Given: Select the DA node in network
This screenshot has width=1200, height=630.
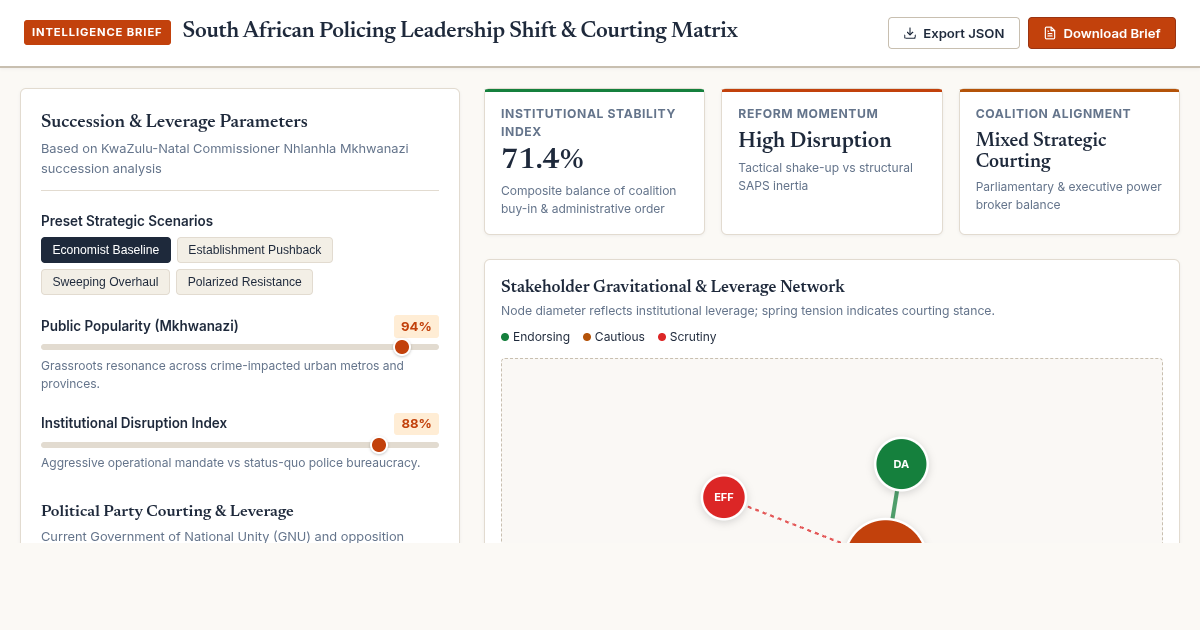Looking at the screenshot, I should (x=901, y=464).
